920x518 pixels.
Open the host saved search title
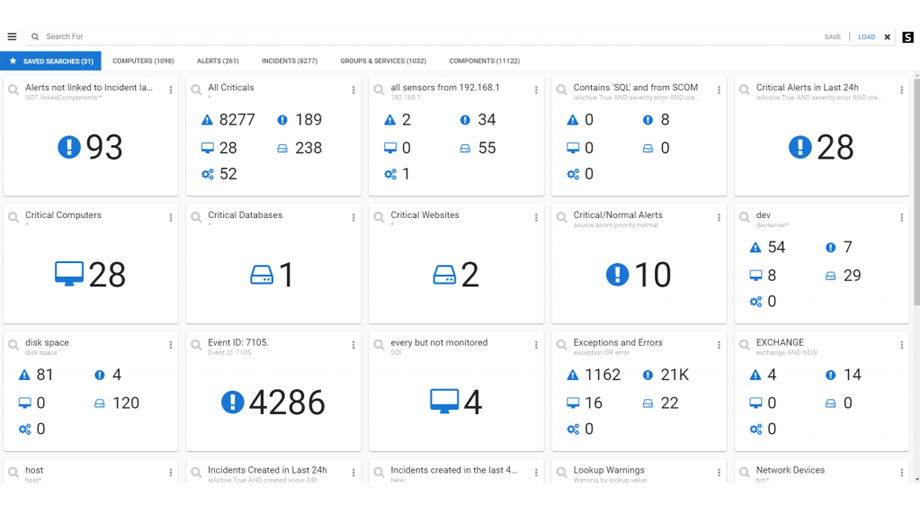34,470
